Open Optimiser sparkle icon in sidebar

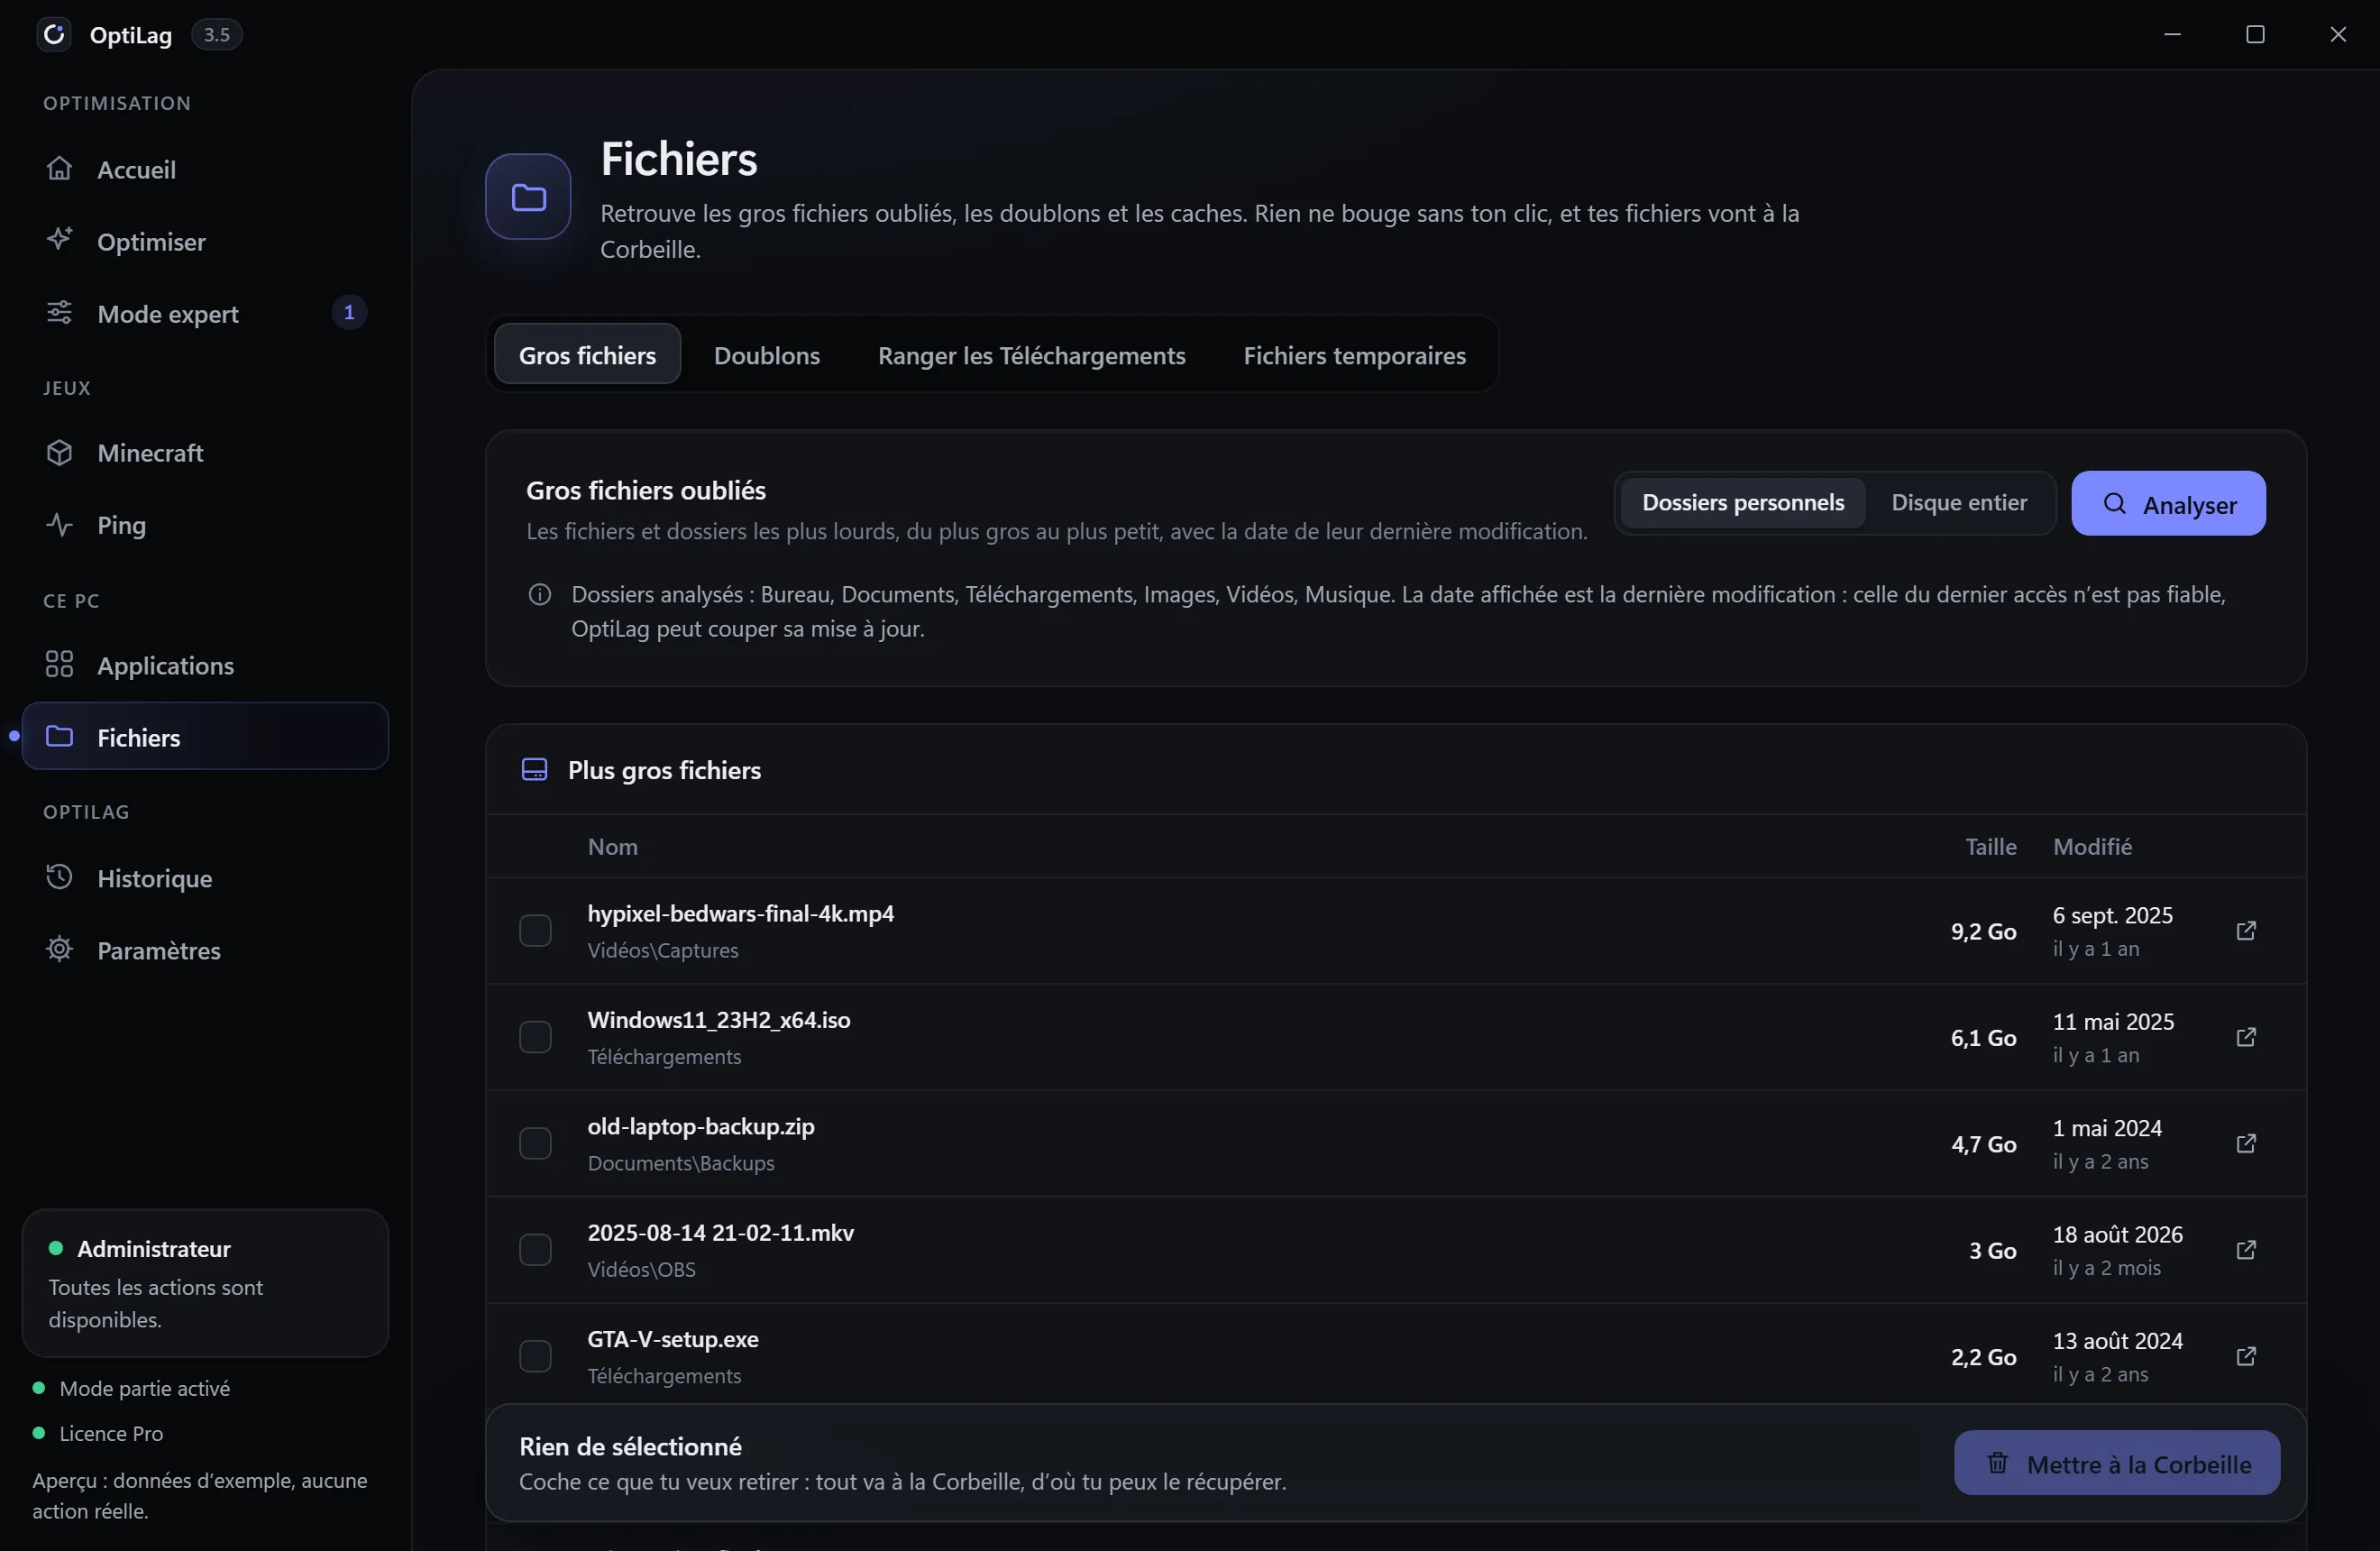pyautogui.click(x=59, y=240)
